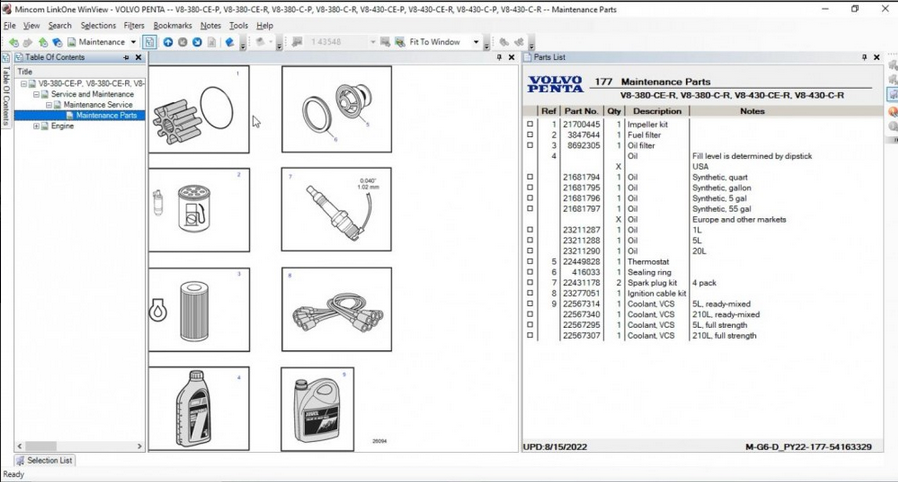The image size is (898, 482).
Task: Close the Parts List panel
Action: (876, 57)
